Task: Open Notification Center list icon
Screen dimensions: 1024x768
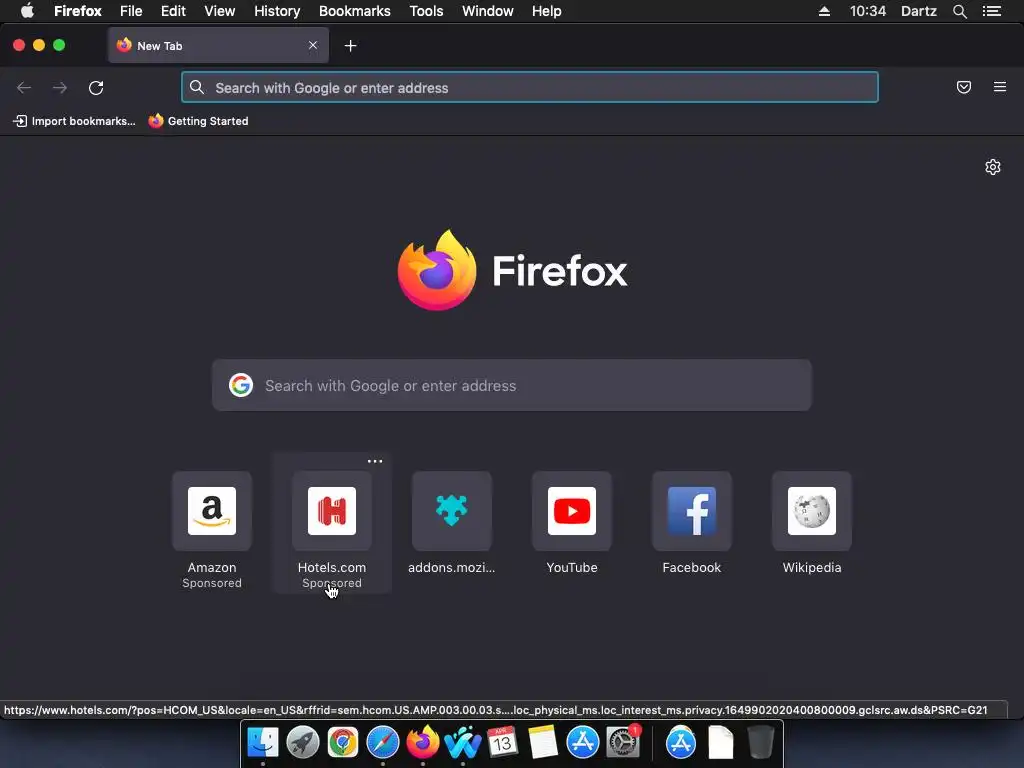Action: tap(991, 11)
